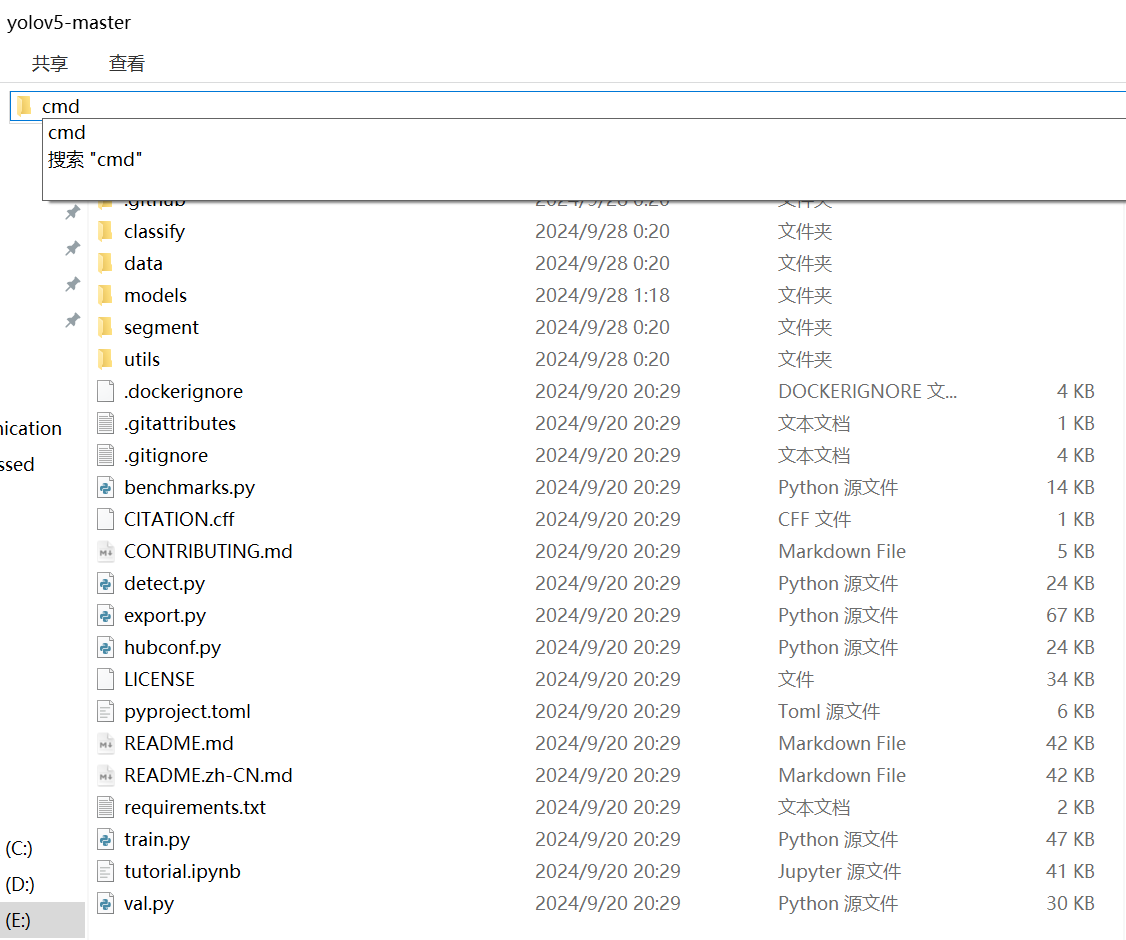Click the pyproject.toml file icon

pos(106,711)
